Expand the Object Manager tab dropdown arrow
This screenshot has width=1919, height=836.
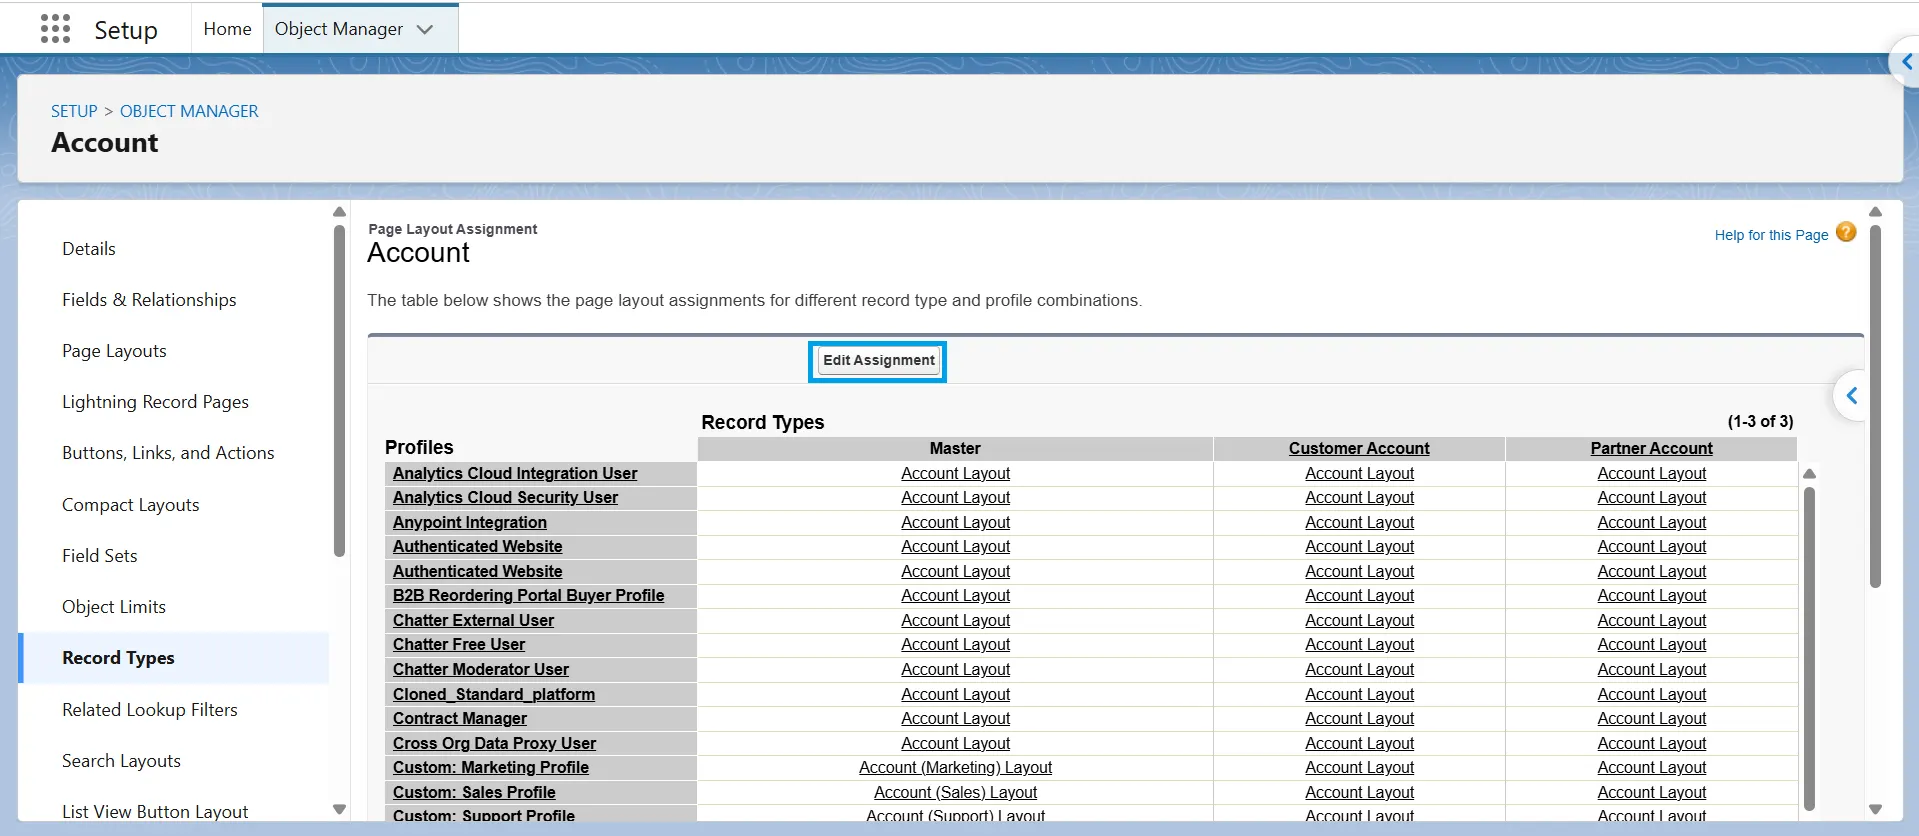[x=425, y=30]
